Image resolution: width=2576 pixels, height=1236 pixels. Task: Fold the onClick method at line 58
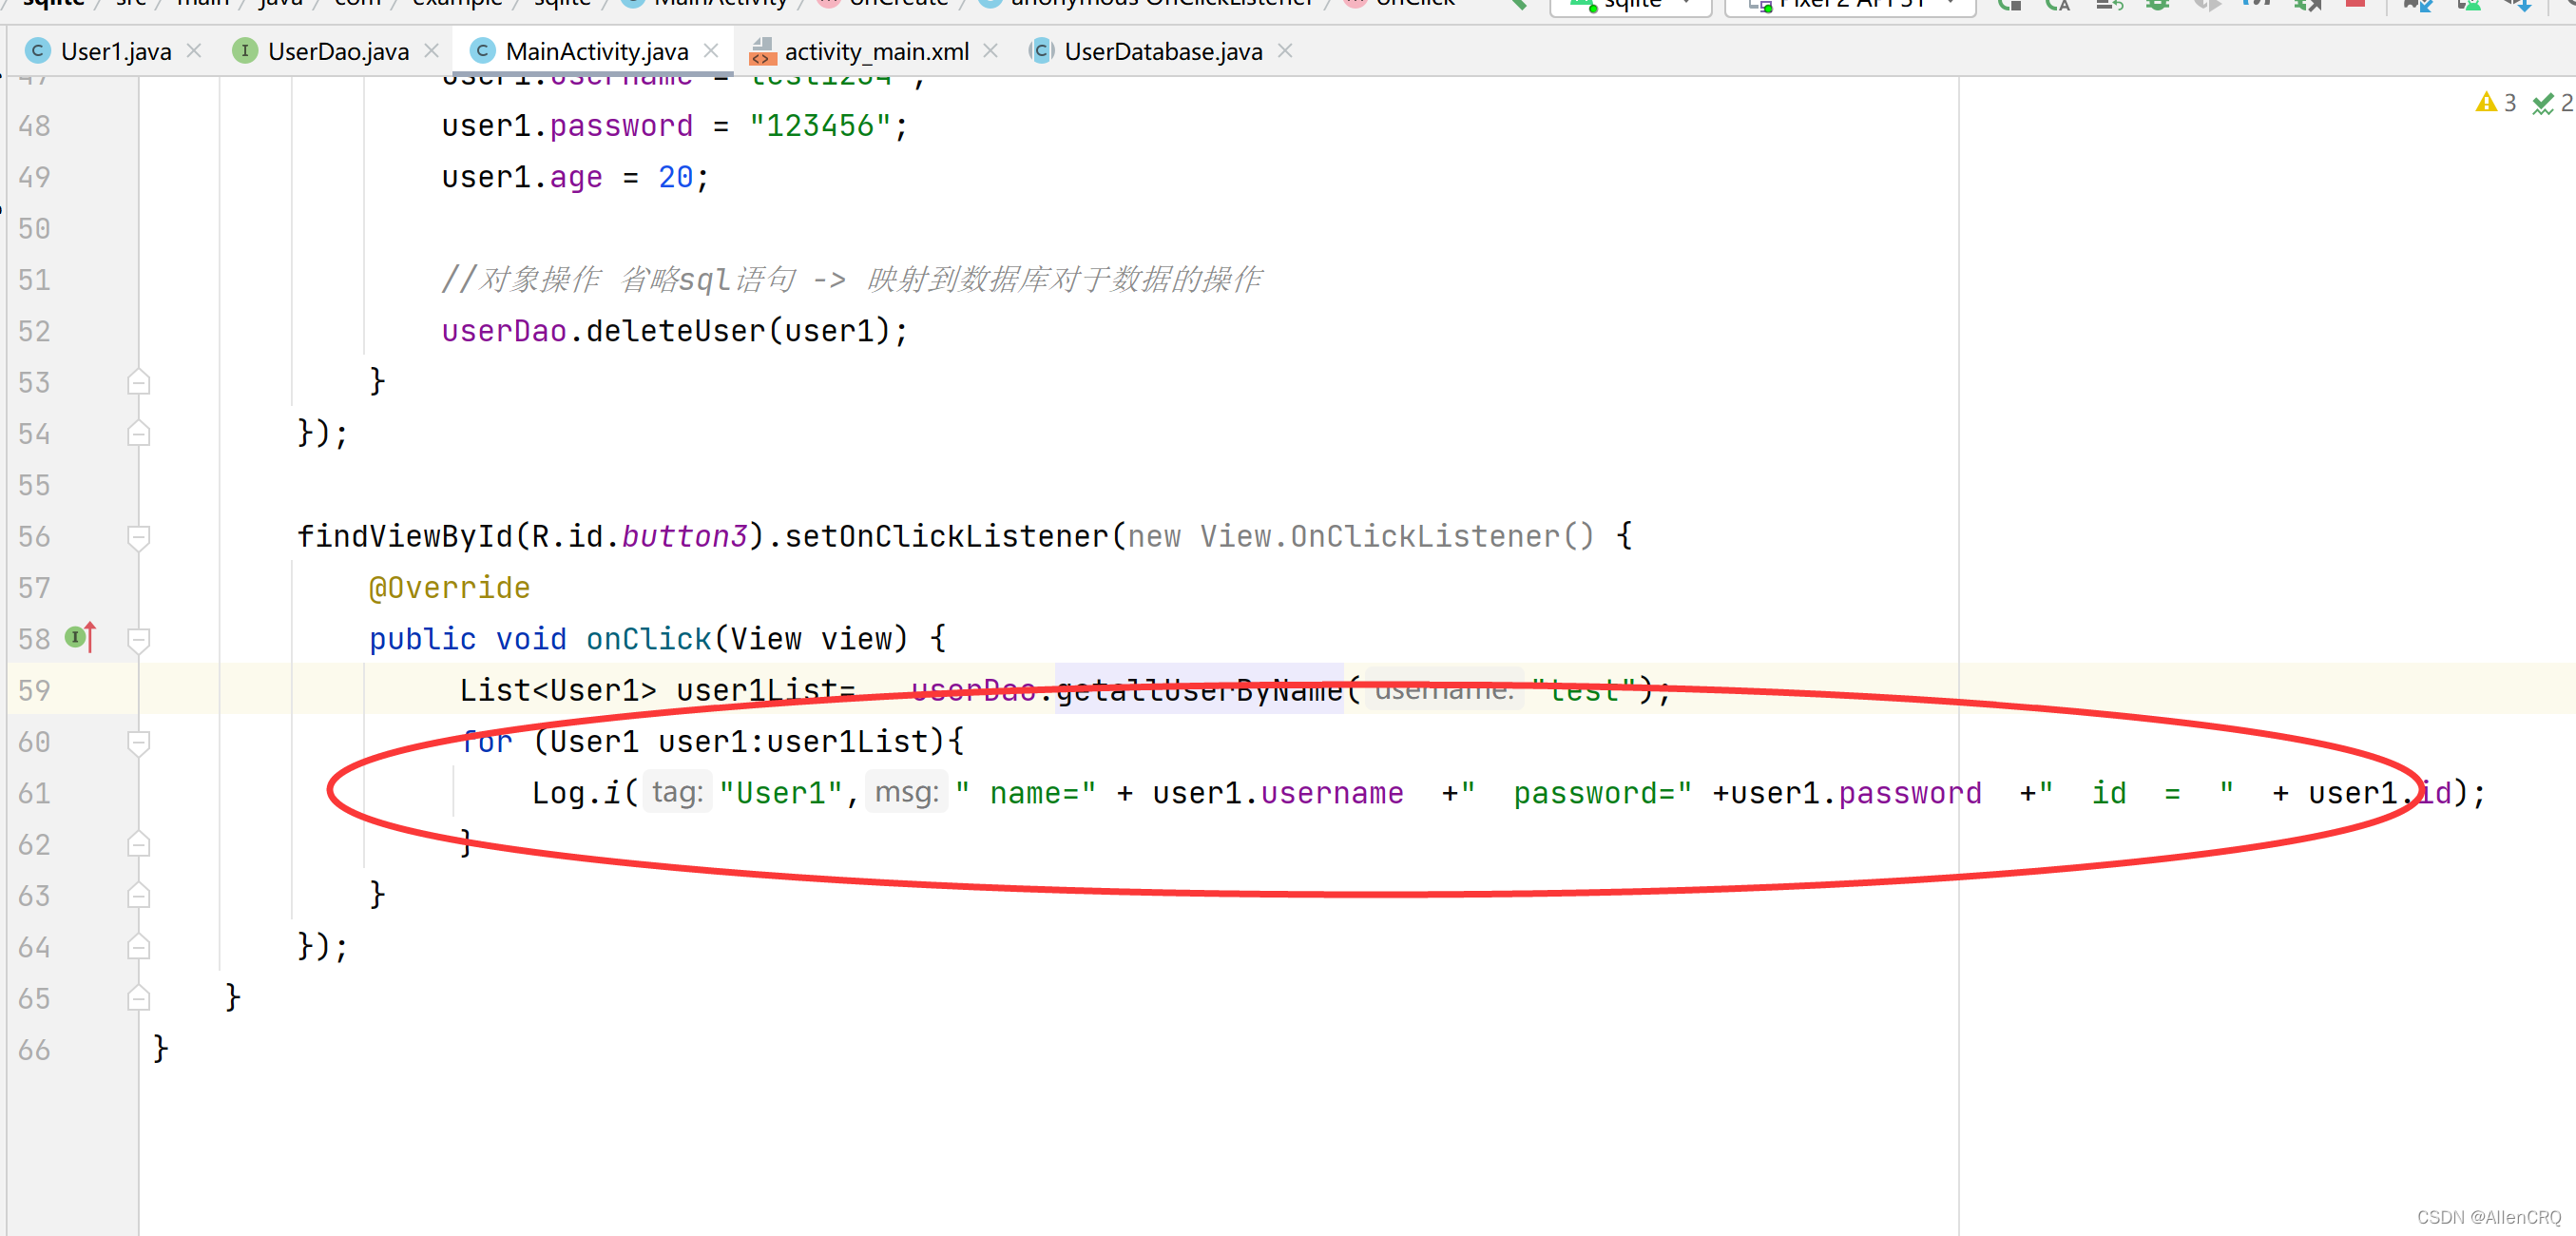pos(139,639)
